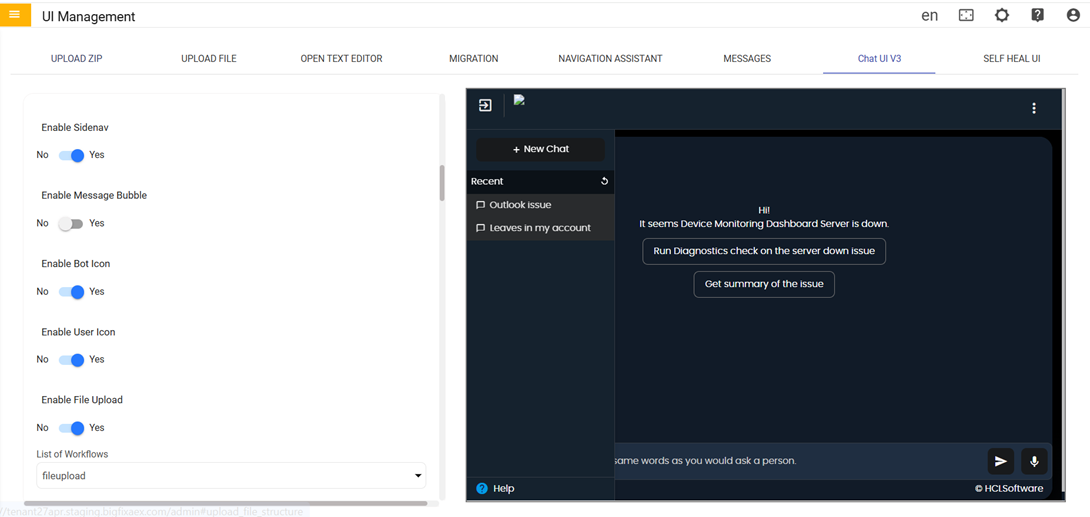The width and height of the screenshot is (1090, 517).
Task: Click the HCLSoftware copyright text
Action: click(1009, 489)
